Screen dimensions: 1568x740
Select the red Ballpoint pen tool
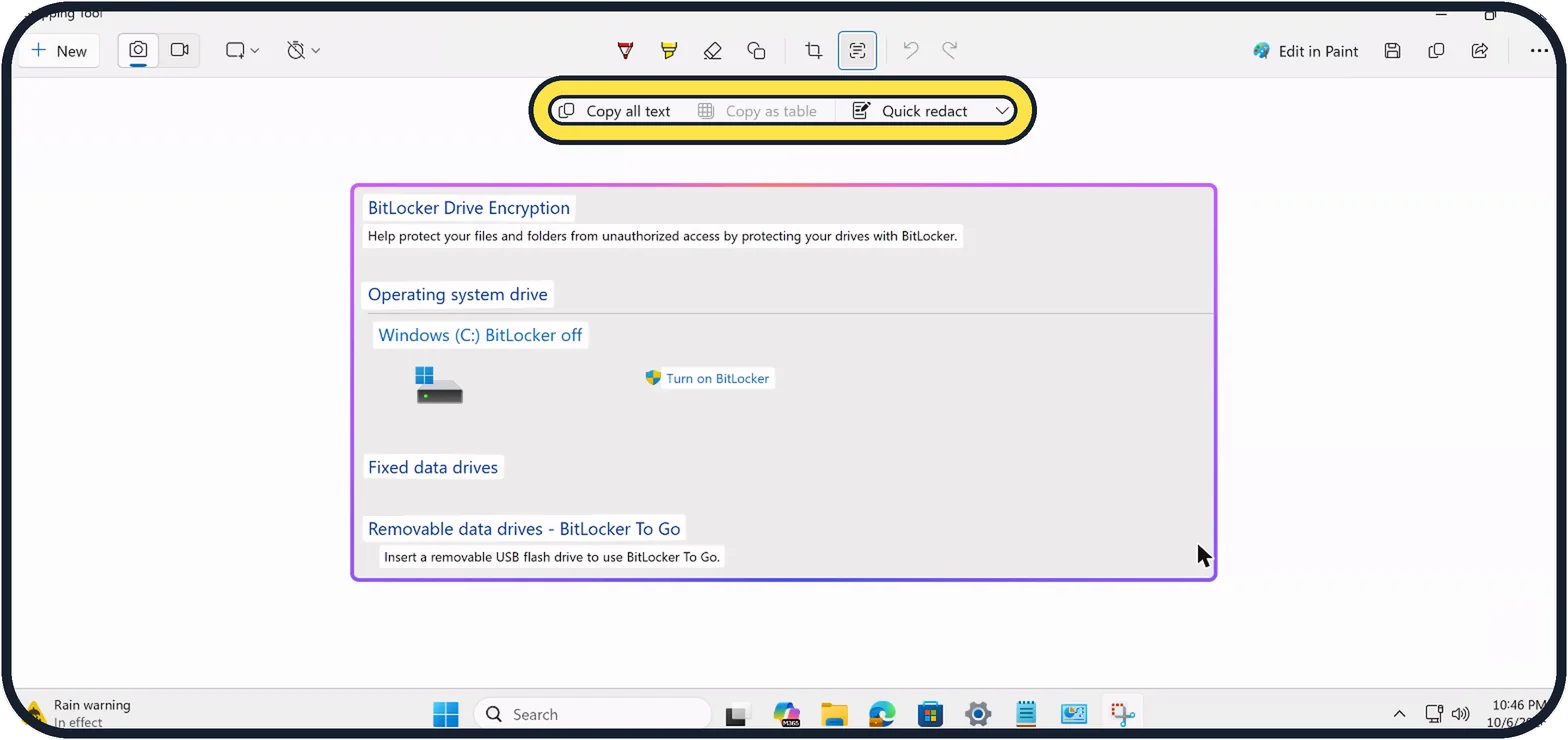[x=626, y=51]
